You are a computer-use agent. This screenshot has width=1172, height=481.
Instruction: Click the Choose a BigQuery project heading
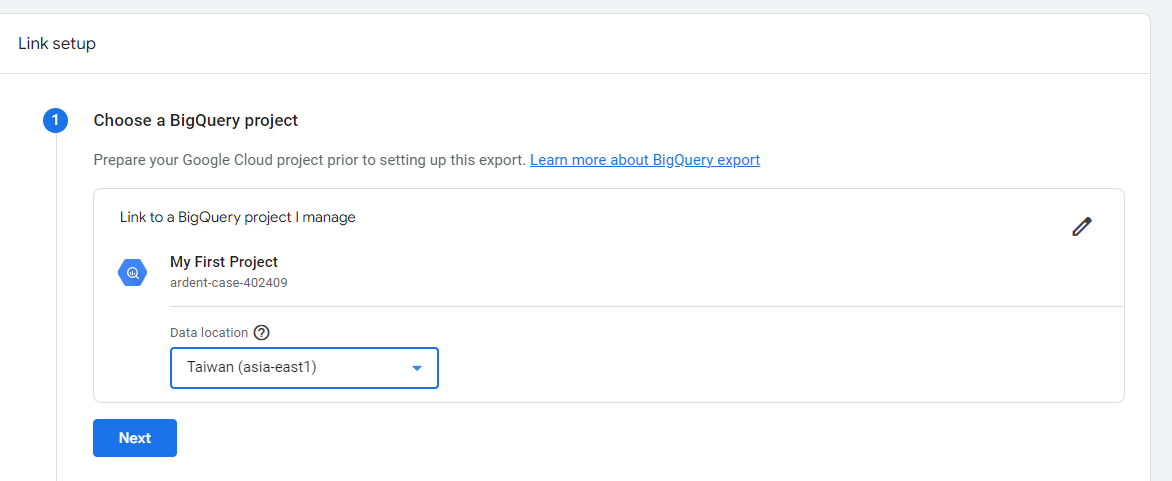coord(196,120)
